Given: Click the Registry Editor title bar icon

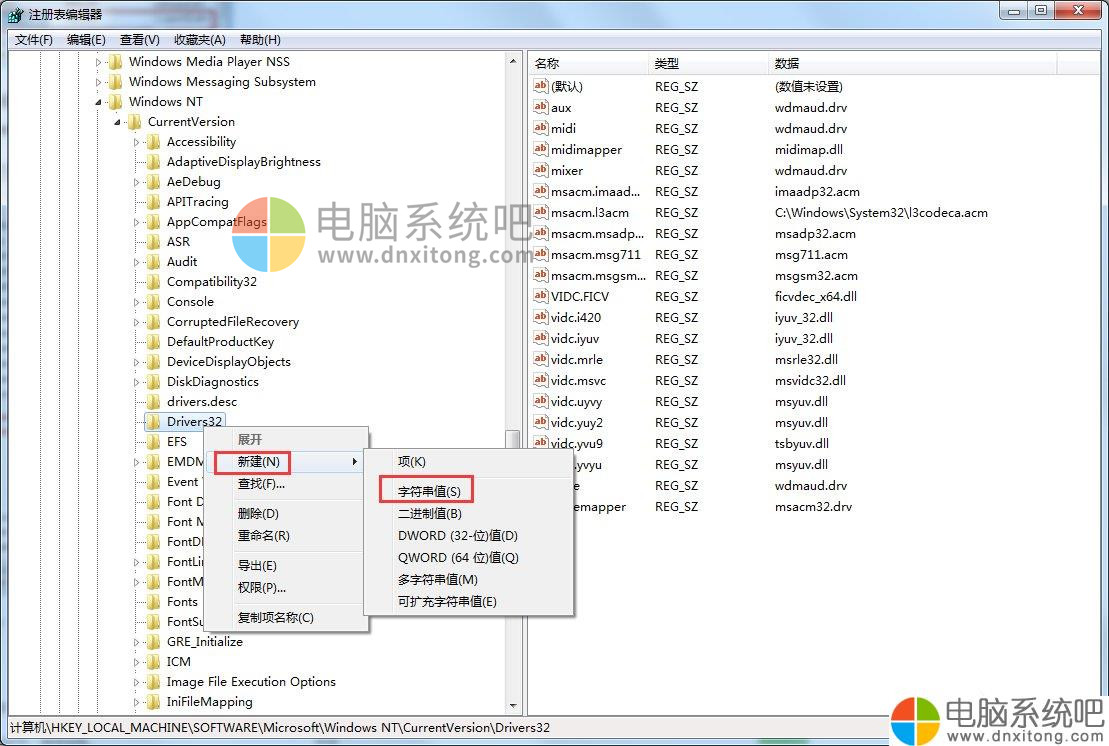Looking at the screenshot, I should pos(15,14).
